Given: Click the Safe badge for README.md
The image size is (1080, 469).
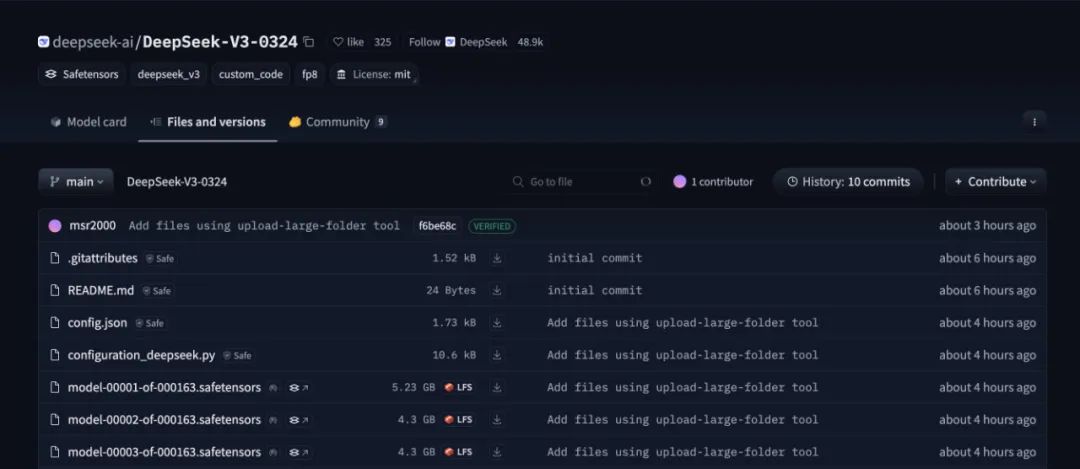Looking at the screenshot, I should pyautogui.click(x=156, y=291).
